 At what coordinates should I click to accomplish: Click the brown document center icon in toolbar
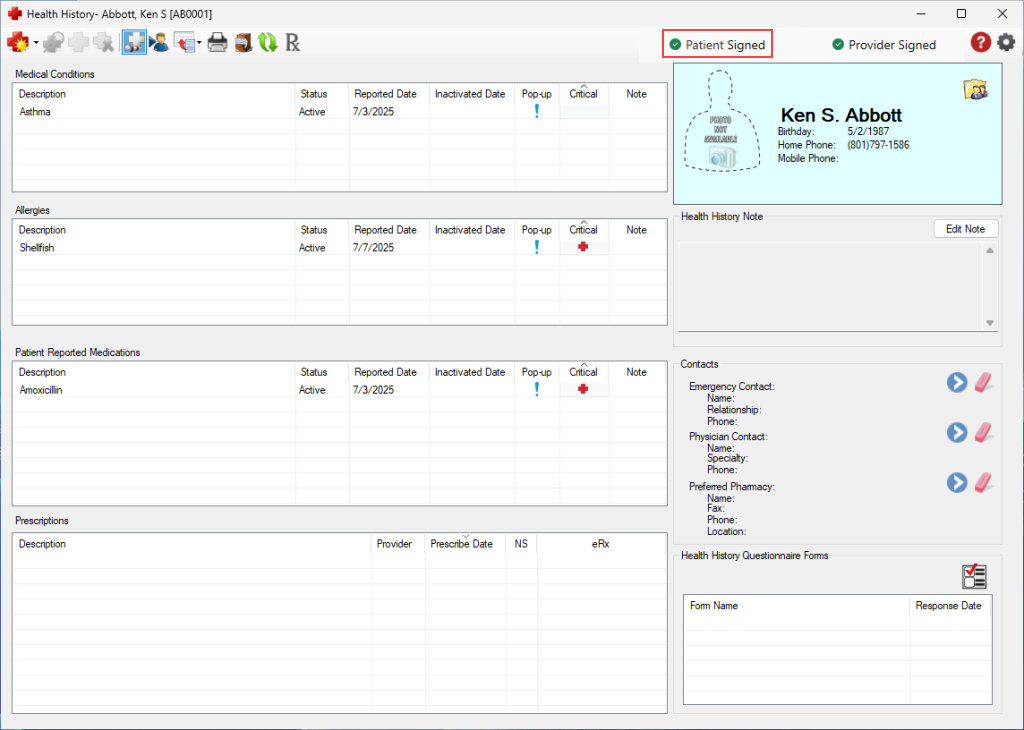243,43
